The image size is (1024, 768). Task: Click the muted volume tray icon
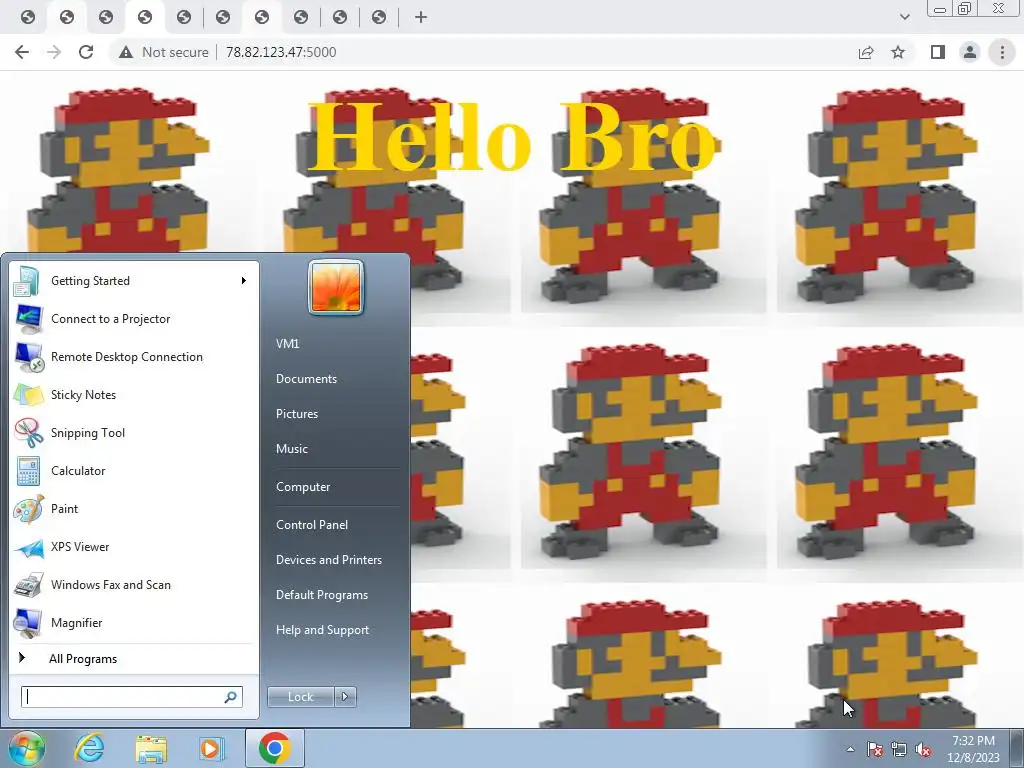(923, 749)
